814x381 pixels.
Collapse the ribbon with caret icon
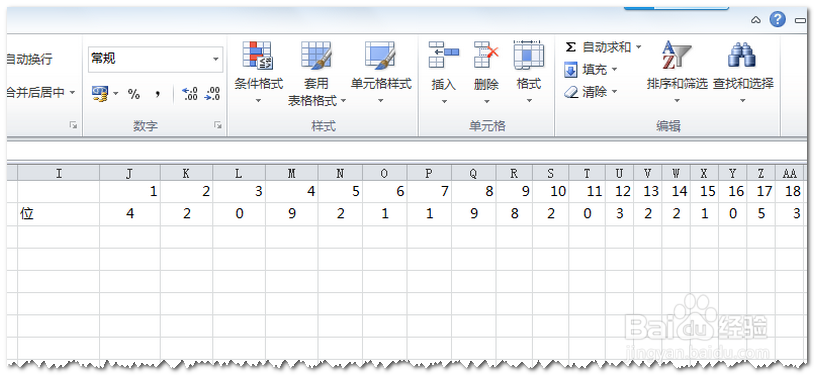[x=756, y=21]
